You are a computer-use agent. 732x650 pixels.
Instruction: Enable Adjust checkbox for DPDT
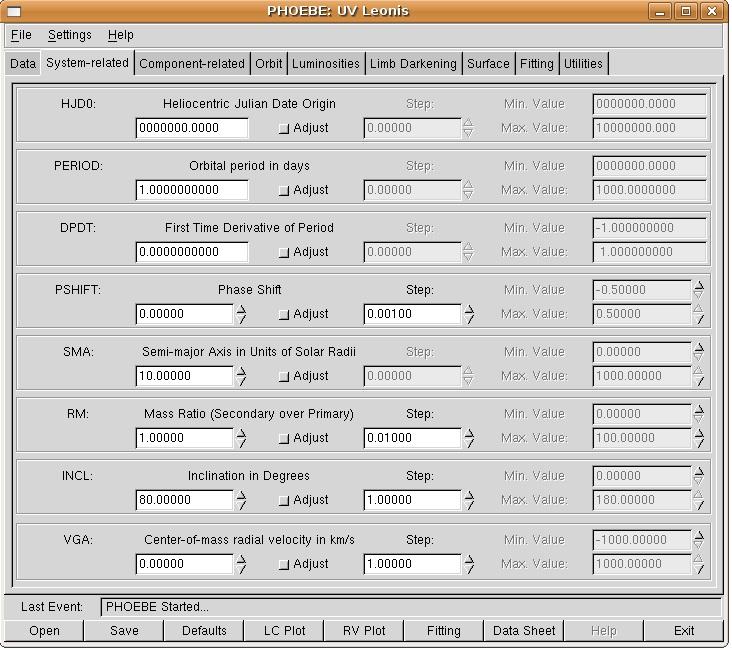tap(284, 253)
